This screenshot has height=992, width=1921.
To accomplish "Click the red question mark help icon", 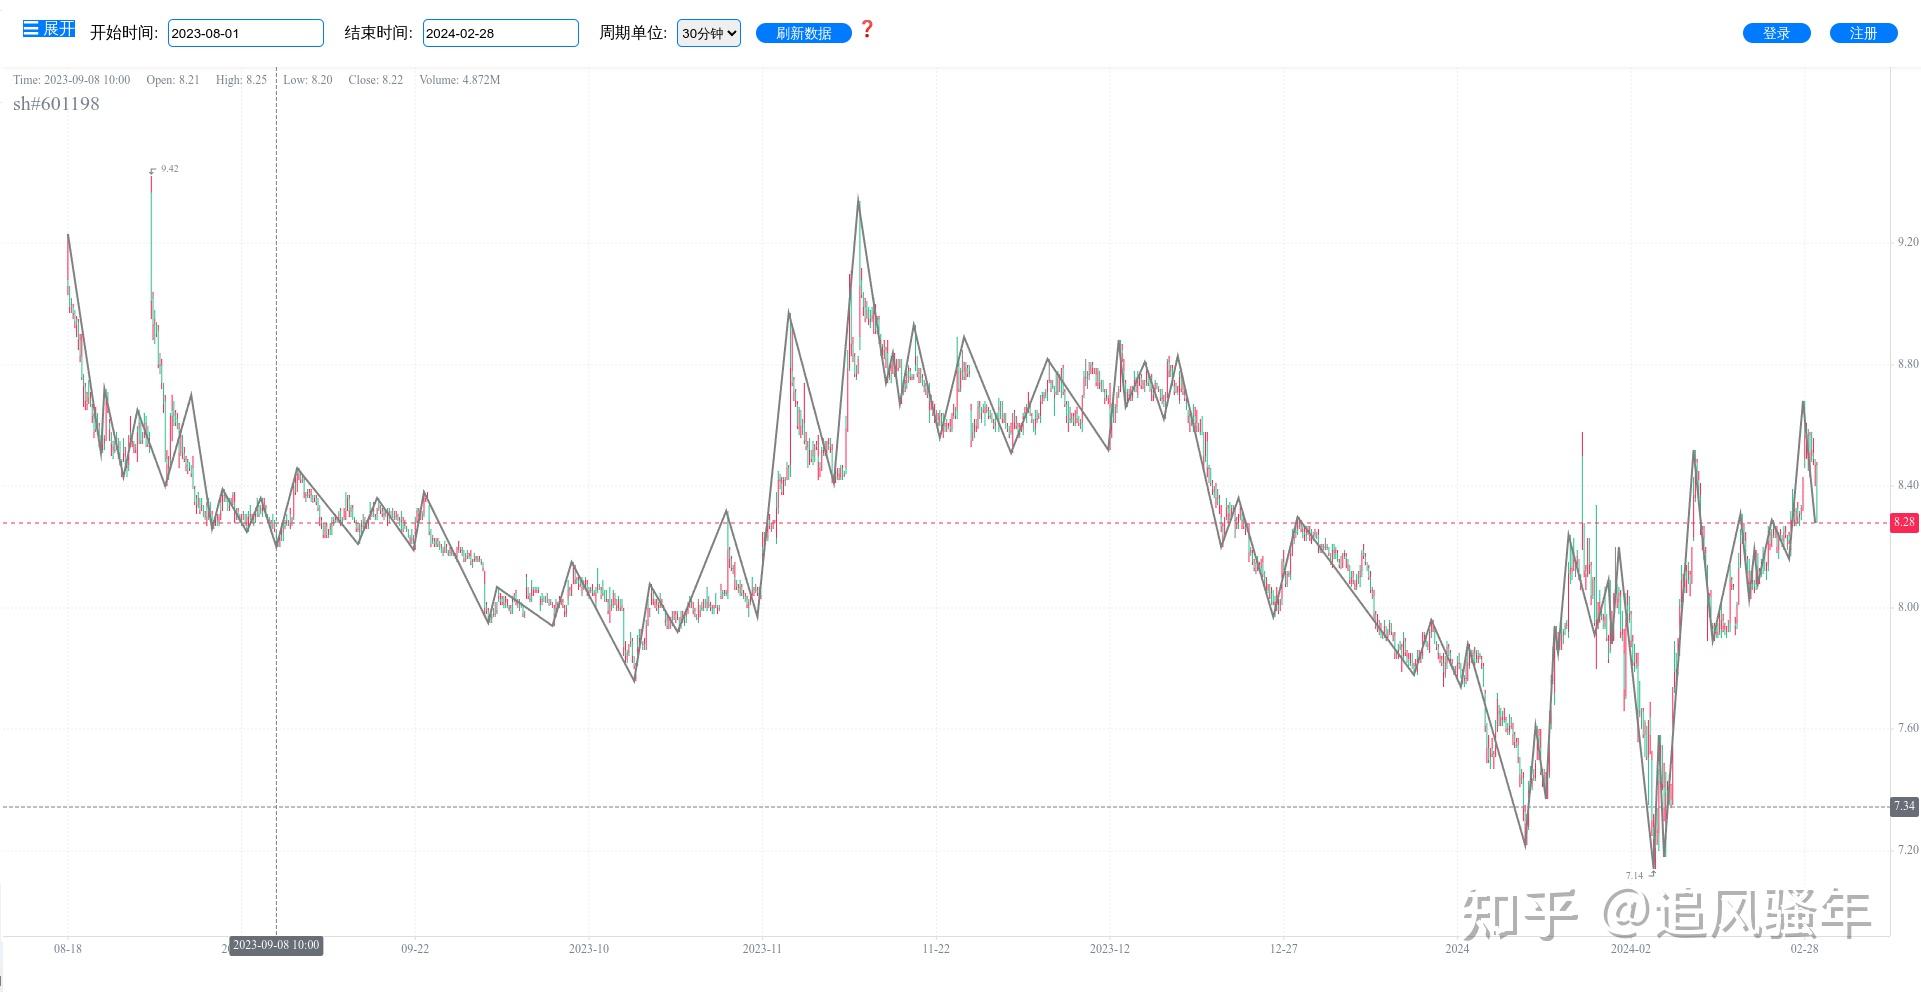I will (867, 30).
